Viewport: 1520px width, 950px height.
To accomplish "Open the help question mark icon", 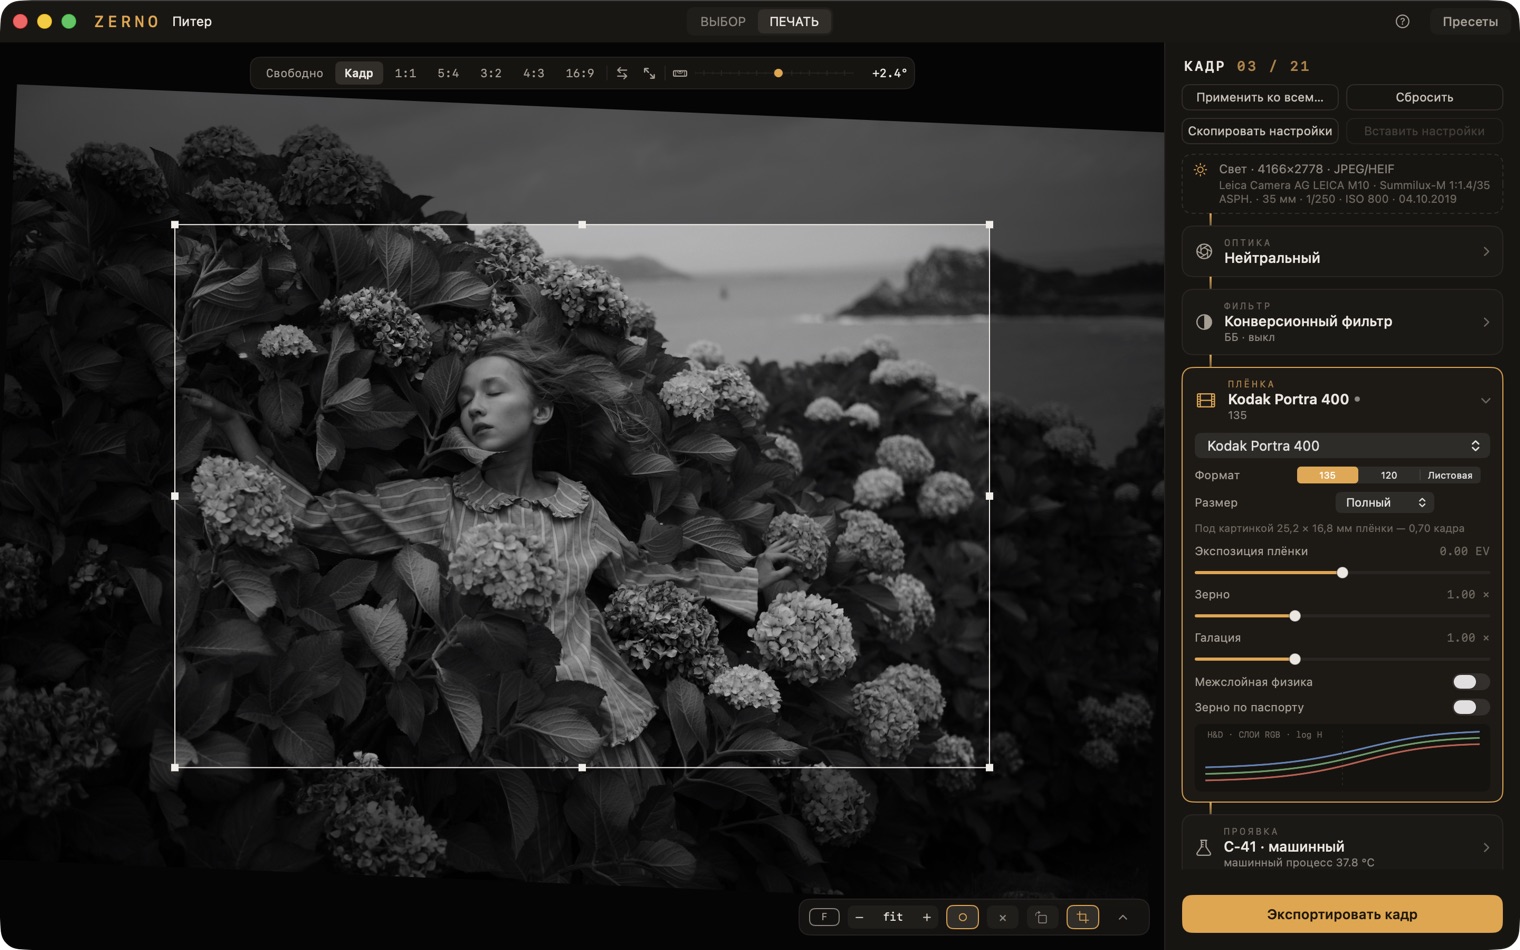I will point(1403,21).
